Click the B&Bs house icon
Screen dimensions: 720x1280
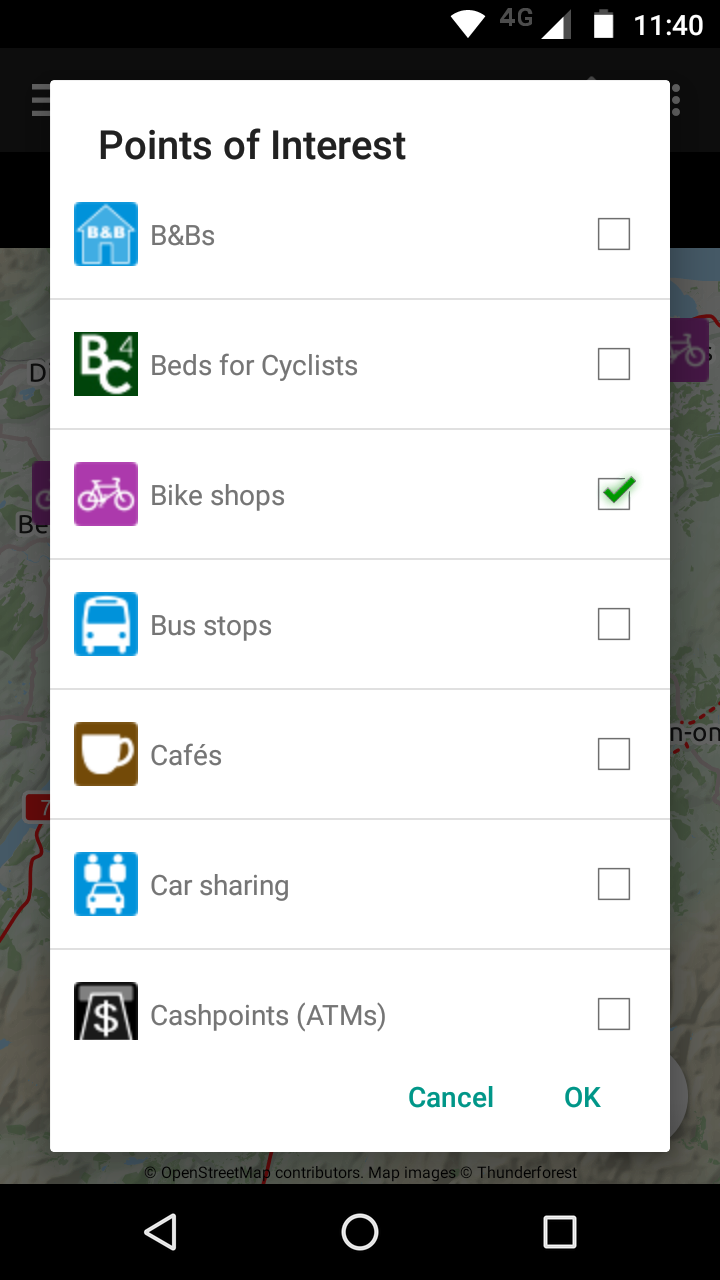tap(106, 234)
